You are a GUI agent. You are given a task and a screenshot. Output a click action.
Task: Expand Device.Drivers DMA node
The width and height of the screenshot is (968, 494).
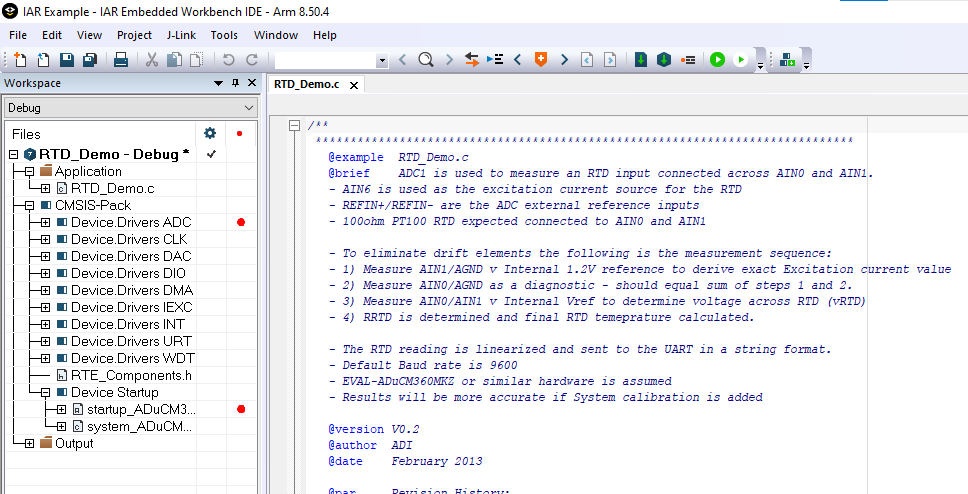(x=46, y=290)
